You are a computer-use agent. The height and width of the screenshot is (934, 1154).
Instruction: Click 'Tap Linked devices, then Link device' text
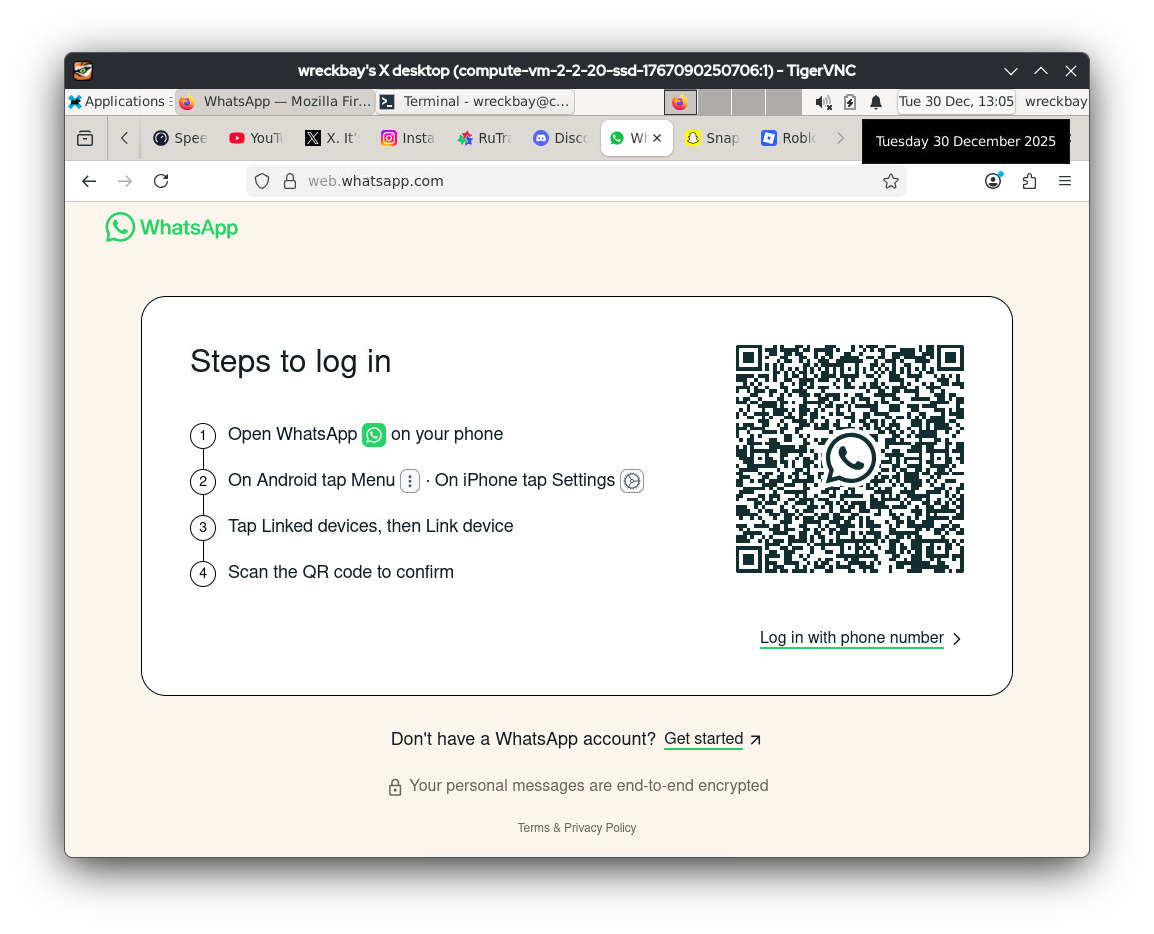point(370,526)
